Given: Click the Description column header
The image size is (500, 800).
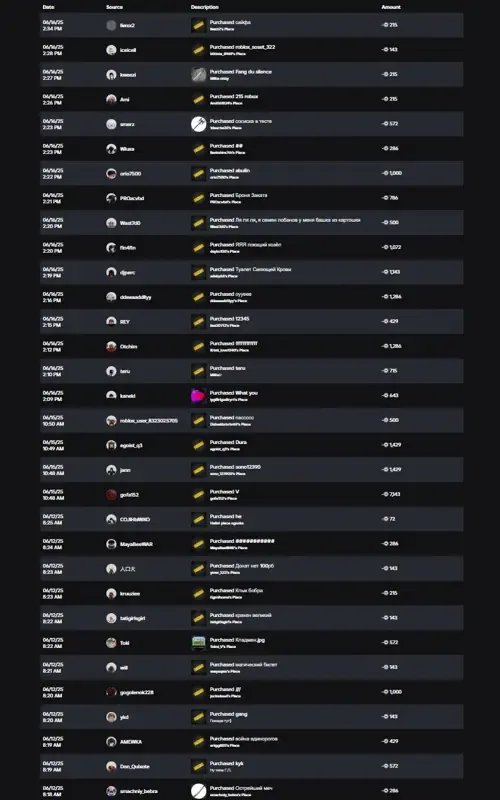Looking at the screenshot, I should pos(205,7).
